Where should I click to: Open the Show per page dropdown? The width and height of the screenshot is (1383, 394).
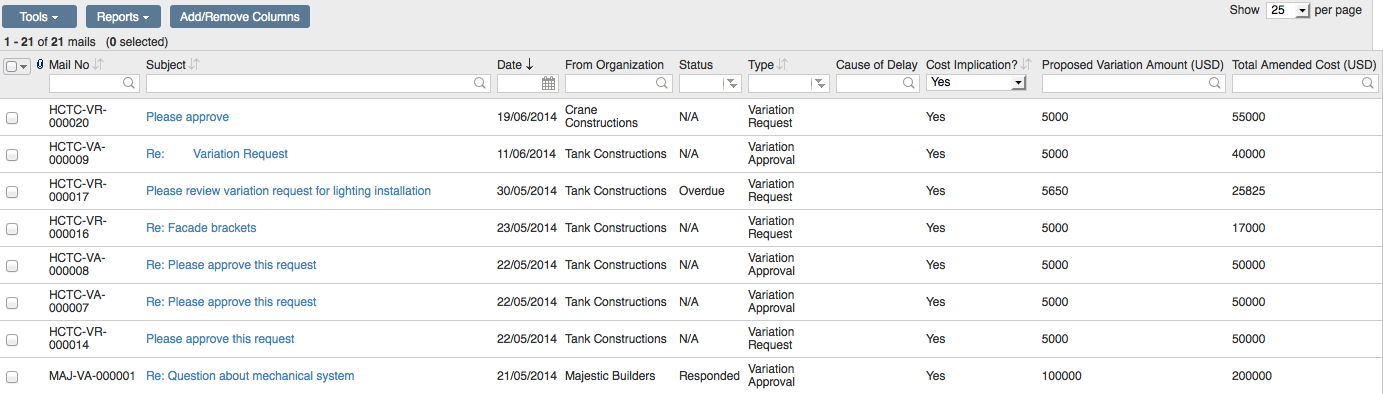(x=1288, y=10)
